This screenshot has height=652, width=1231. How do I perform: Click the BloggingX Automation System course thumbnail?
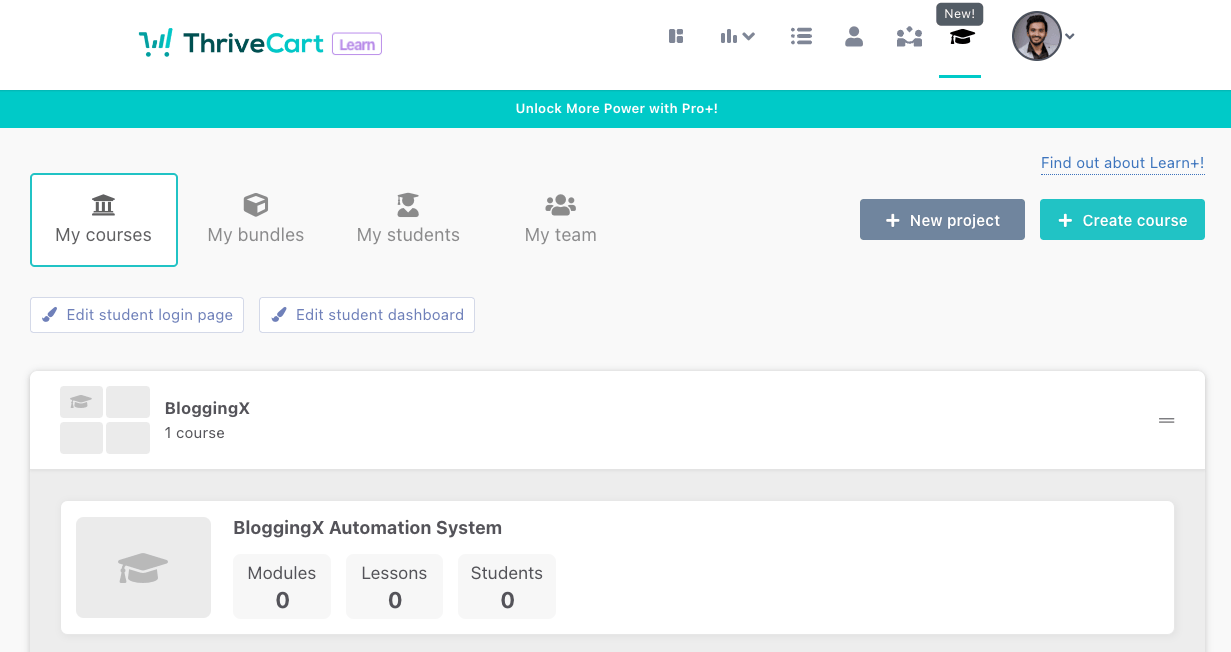click(143, 567)
